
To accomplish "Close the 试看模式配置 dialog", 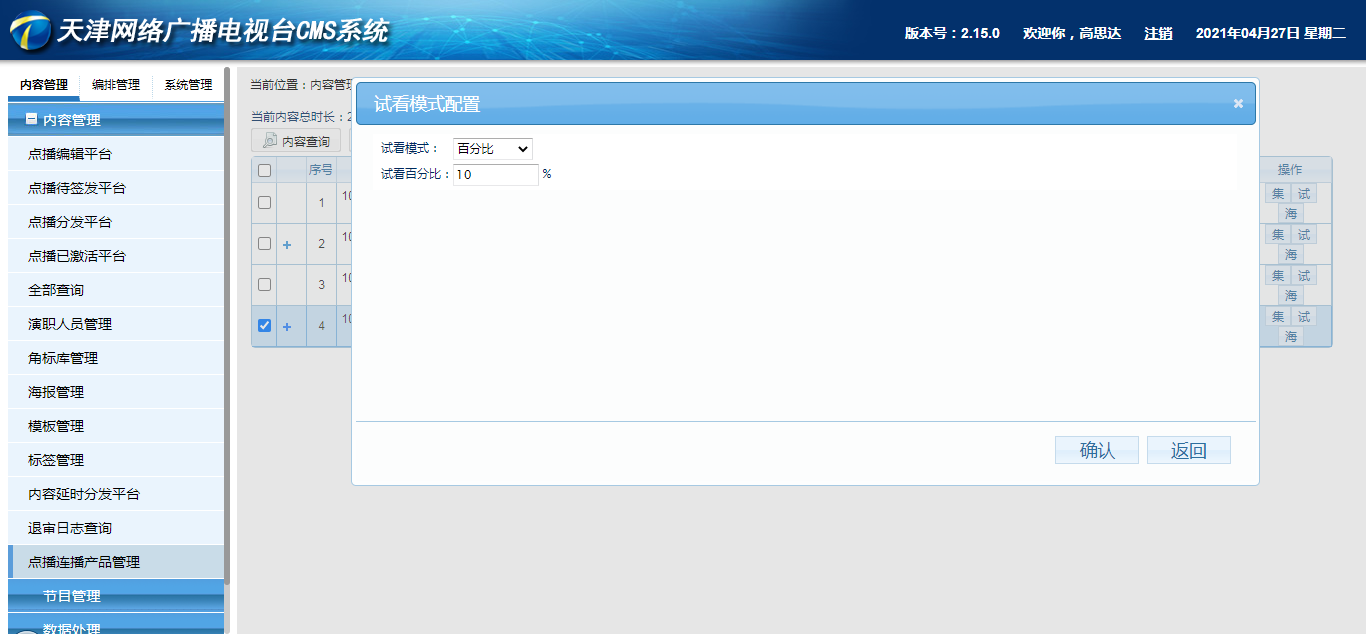I will [1238, 103].
